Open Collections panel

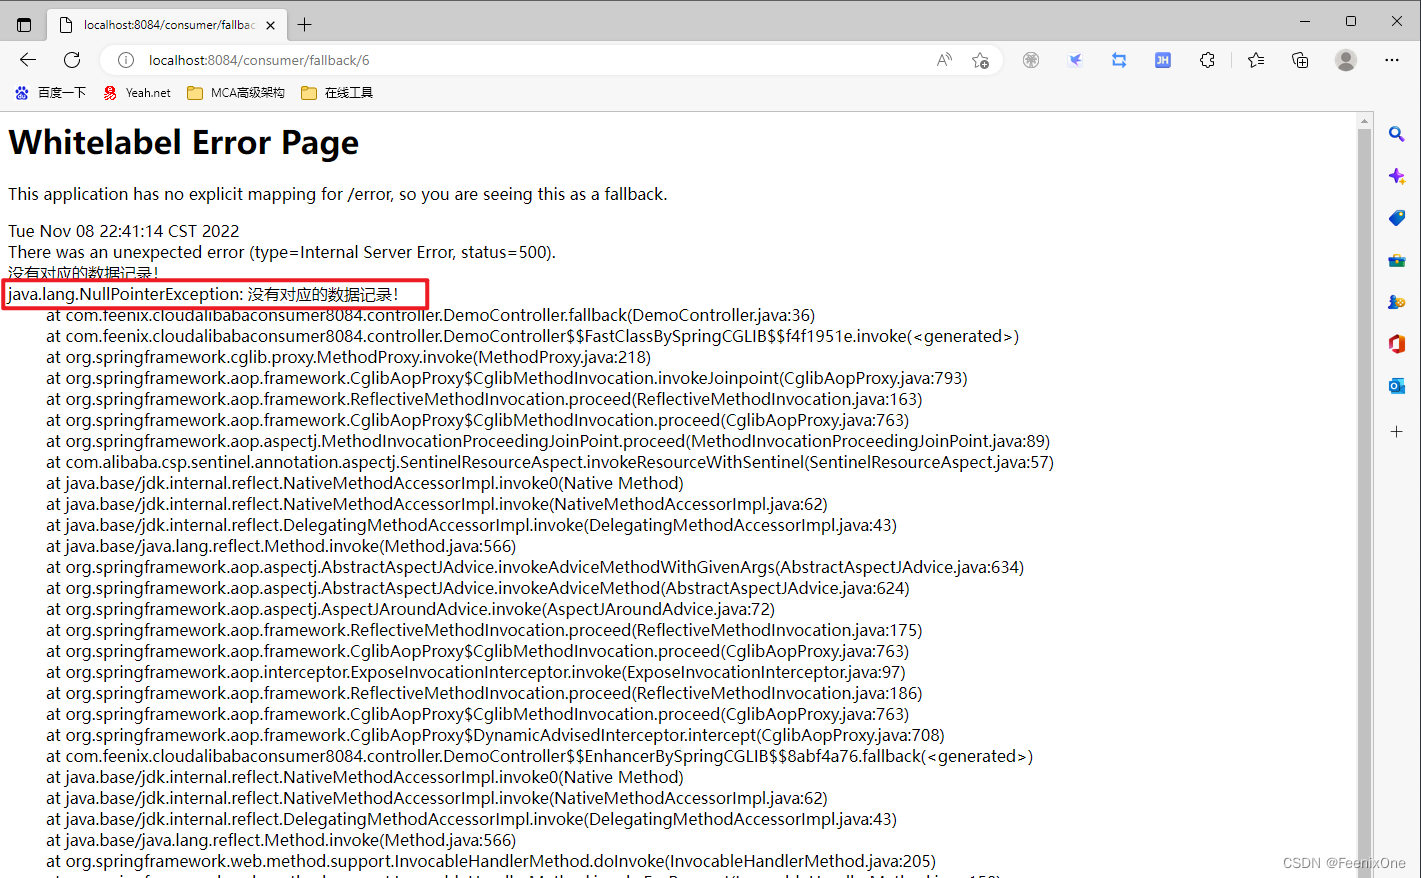[x=1300, y=60]
